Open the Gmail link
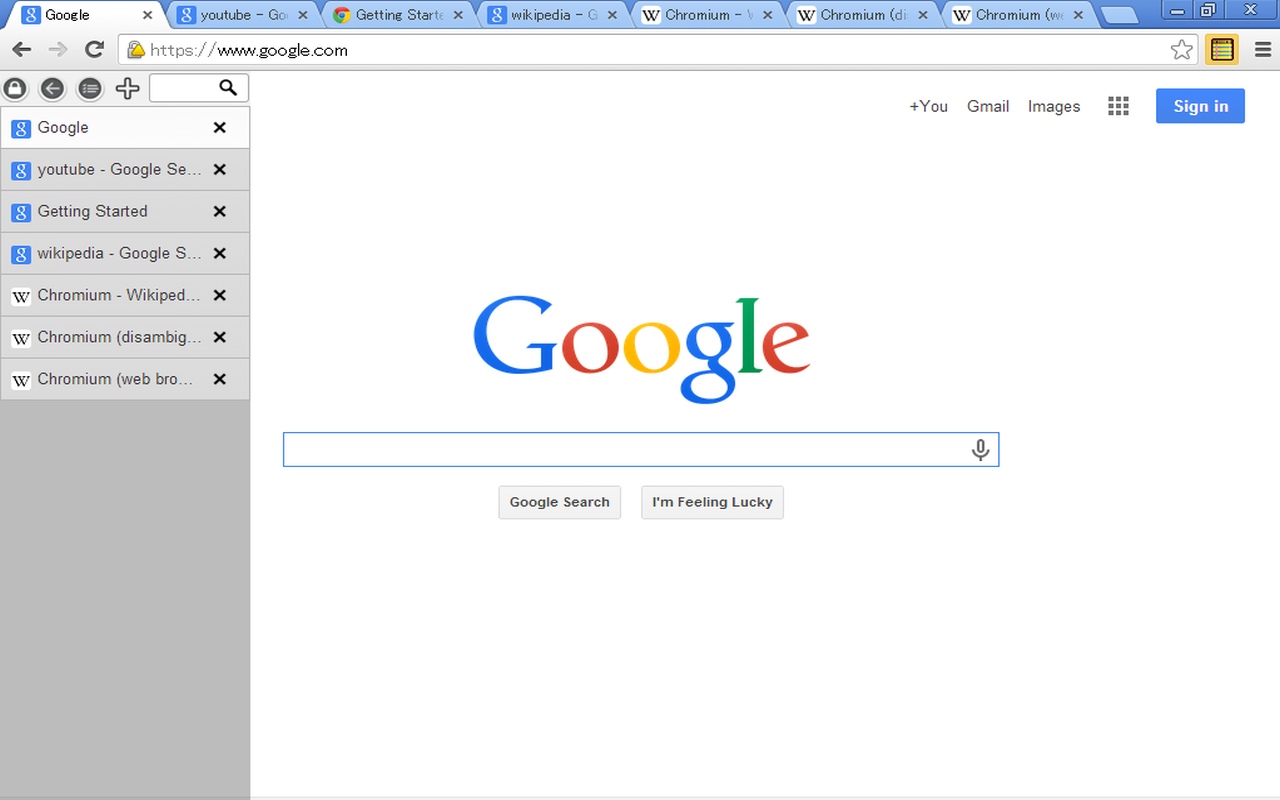 click(988, 106)
